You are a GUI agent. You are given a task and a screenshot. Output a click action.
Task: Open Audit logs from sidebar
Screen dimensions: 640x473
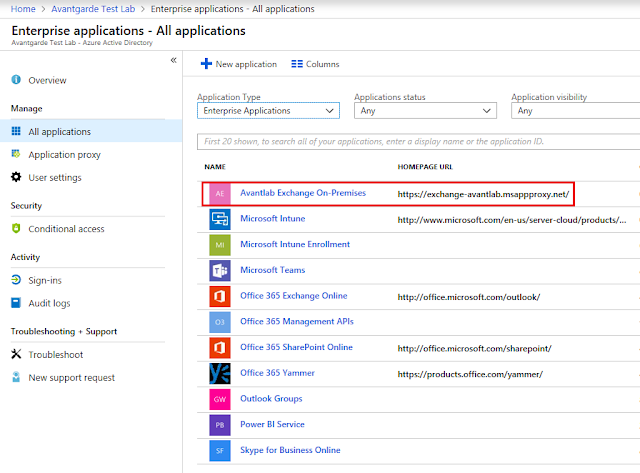[49, 303]
